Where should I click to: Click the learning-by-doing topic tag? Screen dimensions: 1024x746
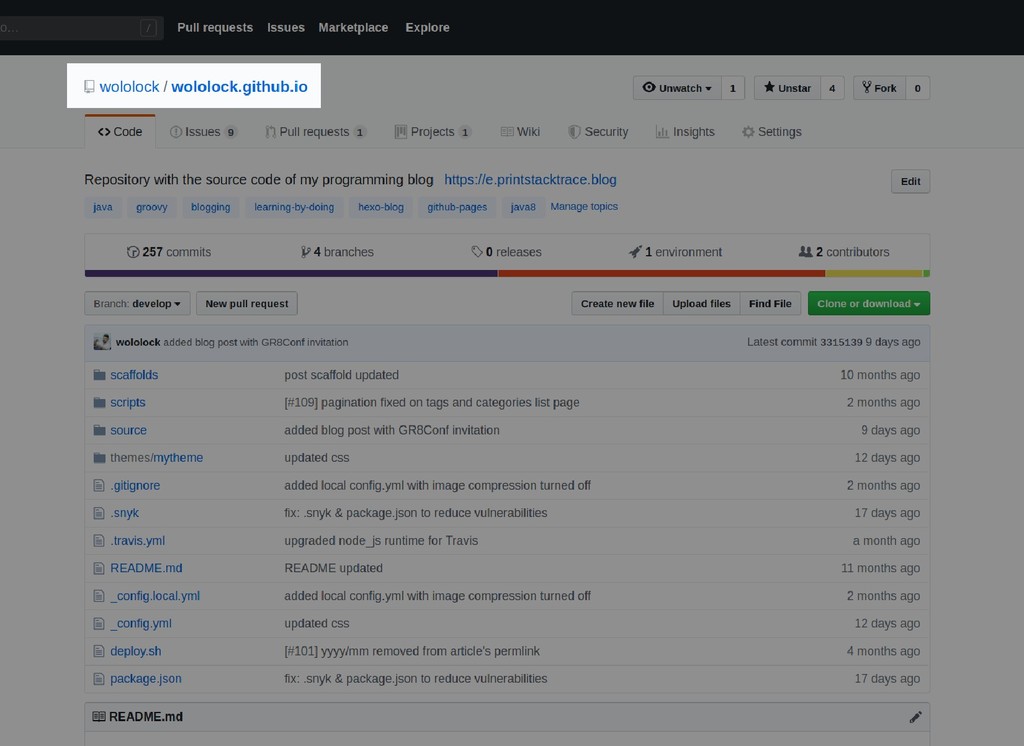(x=294, y=207)
